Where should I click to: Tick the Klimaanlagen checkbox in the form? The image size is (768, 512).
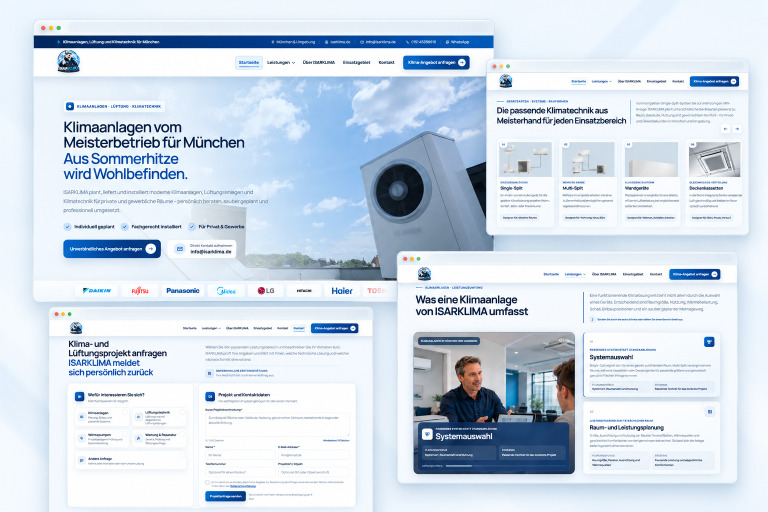point(125,412)
